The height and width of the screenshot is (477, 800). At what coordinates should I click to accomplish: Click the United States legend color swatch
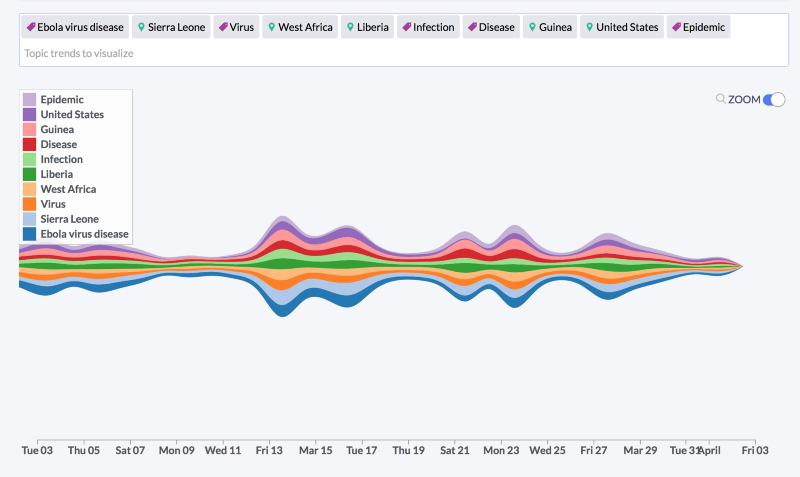30,114
